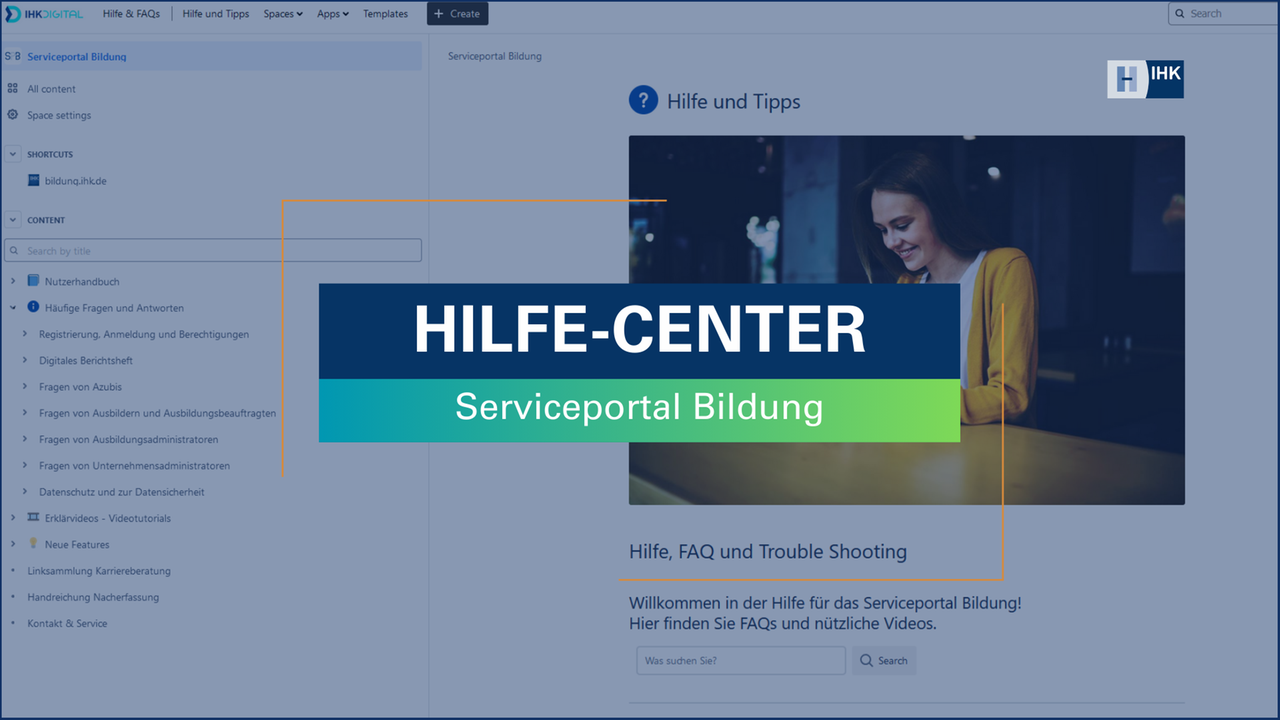This screenshot has width=1280, height=720.
Task: Expand Neue Features node
Action: click(x=13, y=545)
